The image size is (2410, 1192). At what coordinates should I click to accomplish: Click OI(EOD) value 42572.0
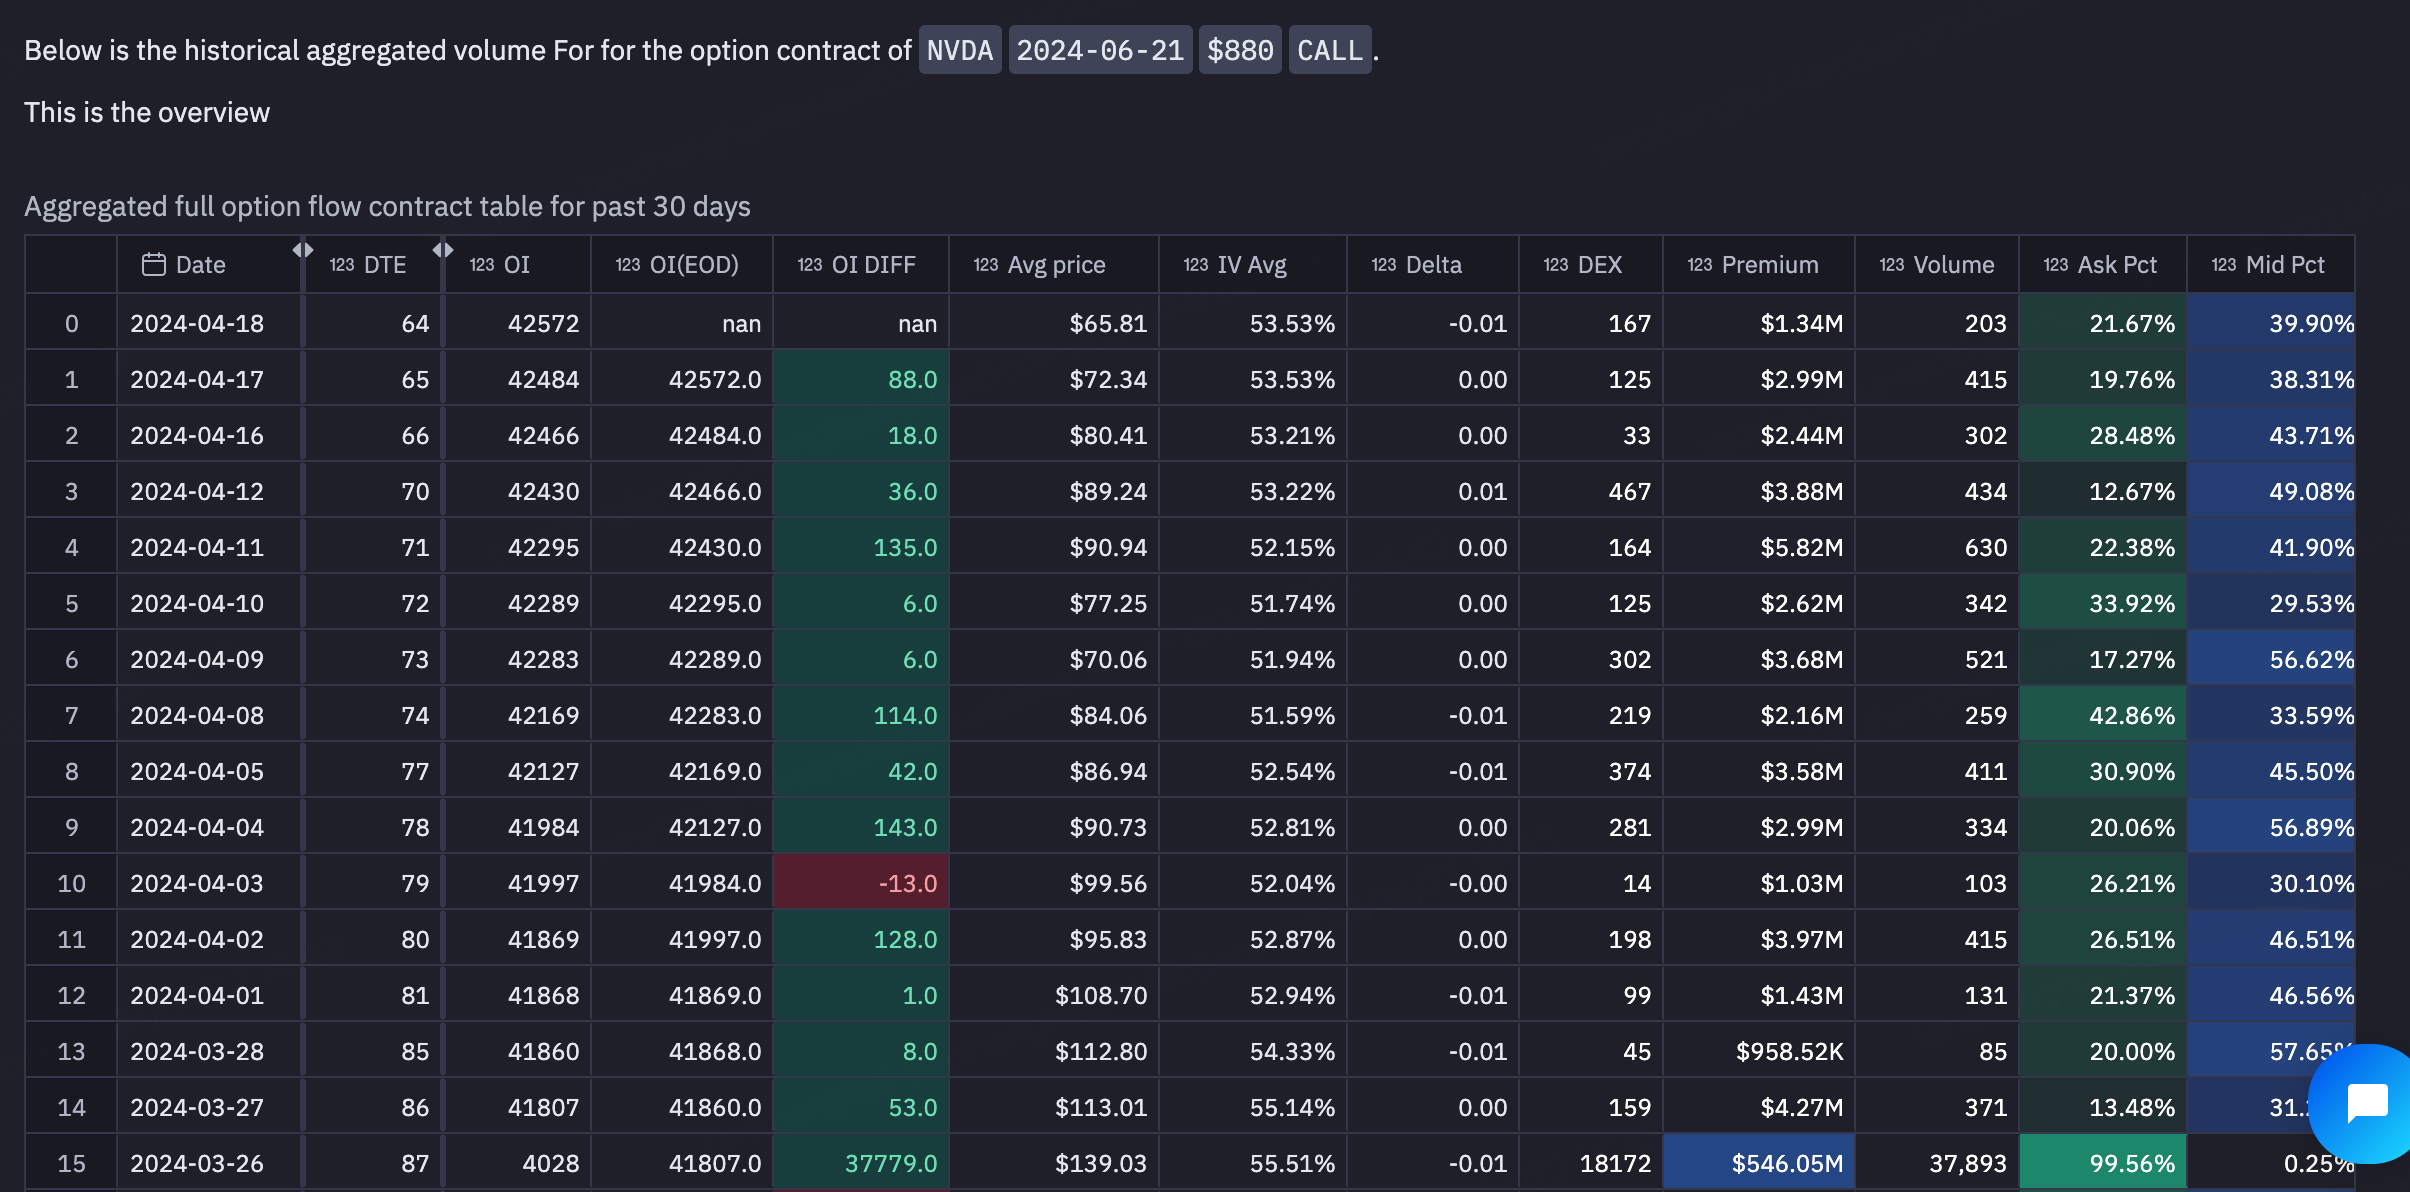coord(682,379)
